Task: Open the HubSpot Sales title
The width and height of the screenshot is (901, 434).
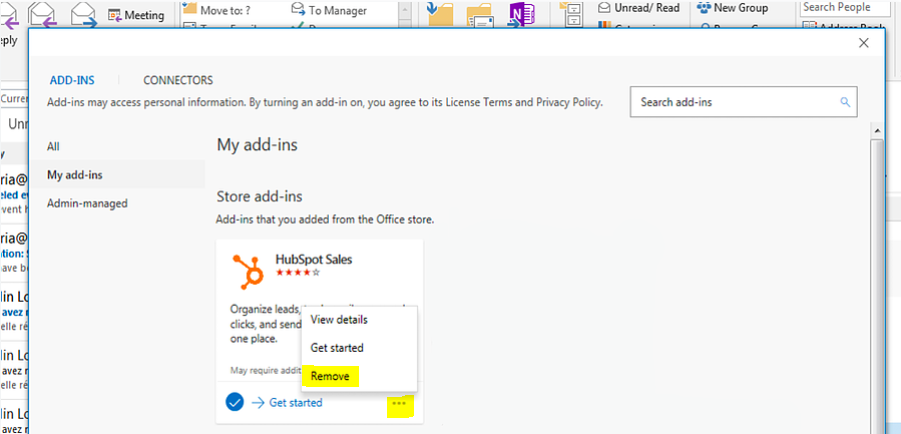Action: click(314, 259)
